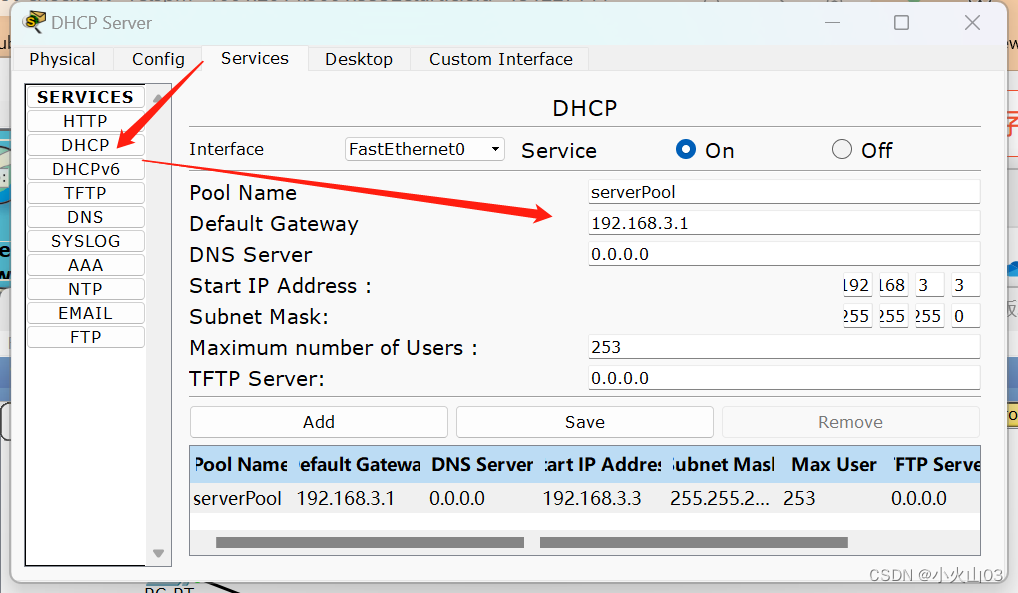
Task: Click the 192.168.3.1 gateway table cell
Action: (345, 499)
